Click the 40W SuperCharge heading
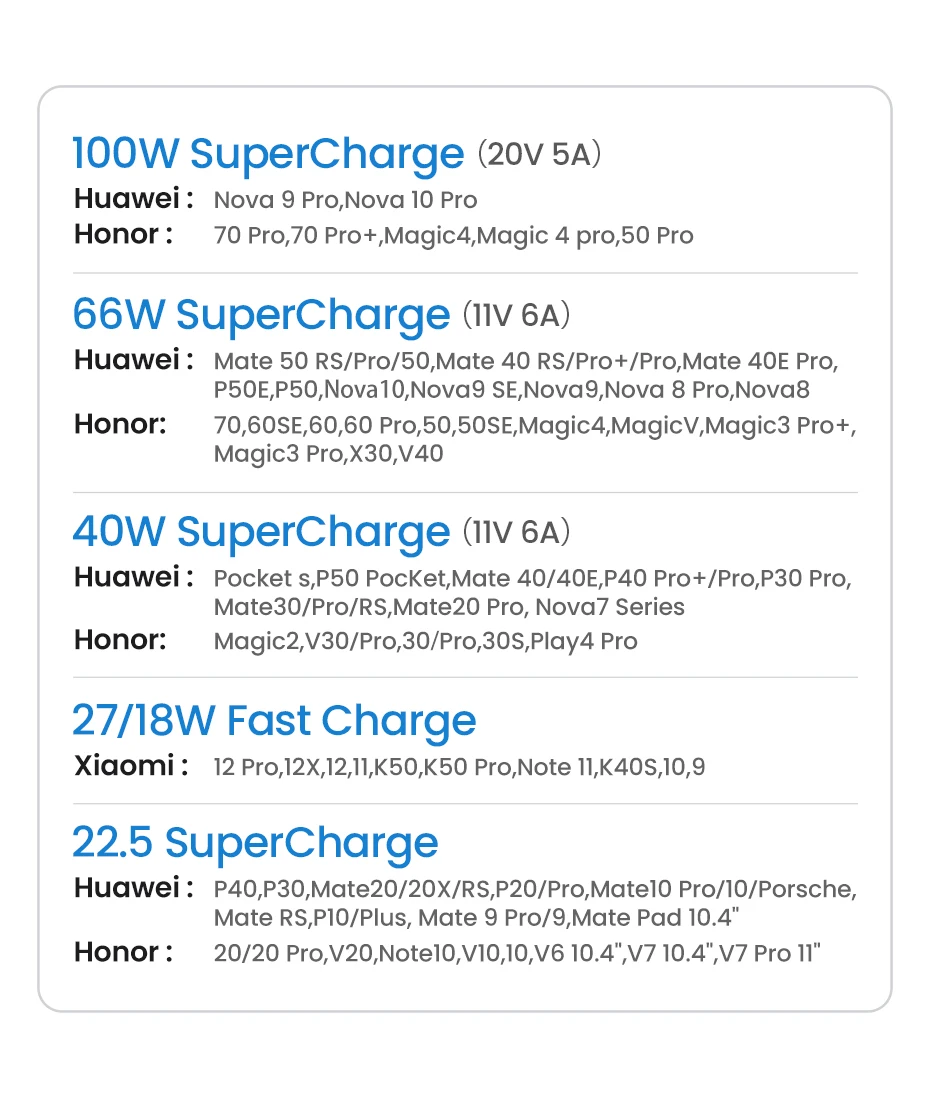The width and height of the screenshot is (930, 1103). [x=261, y=531]
